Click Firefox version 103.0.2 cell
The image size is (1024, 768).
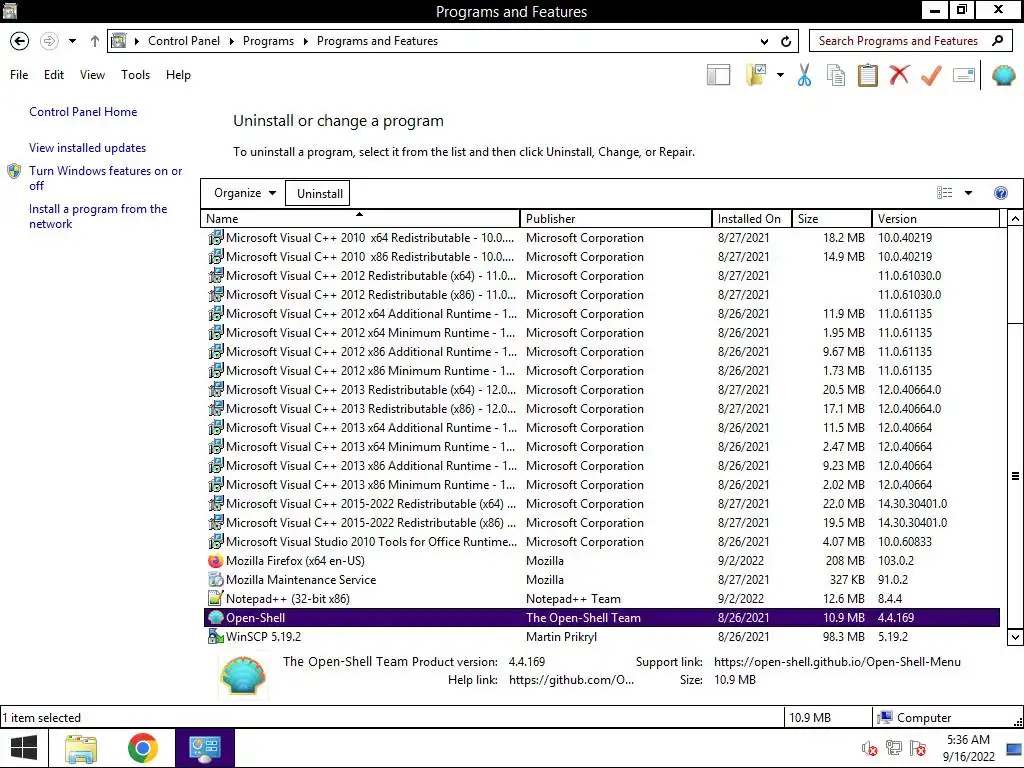point(895,561)
